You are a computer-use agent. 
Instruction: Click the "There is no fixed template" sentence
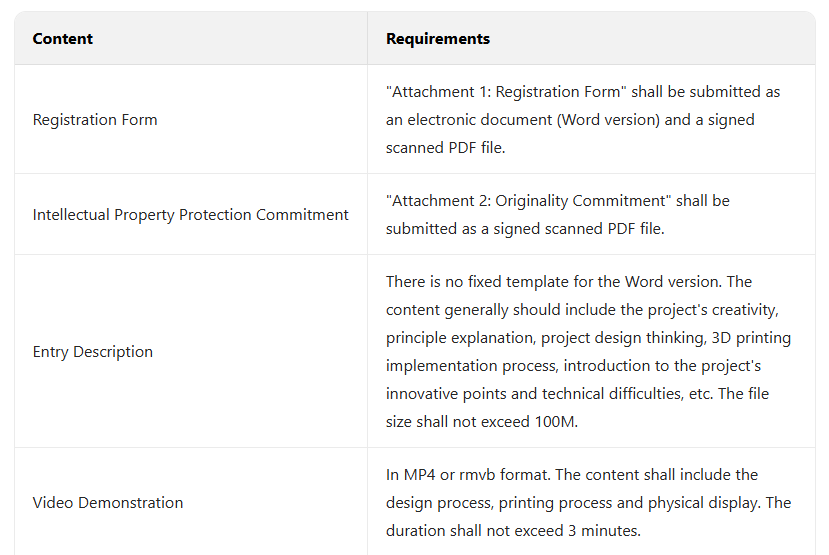tap(481, 282)
